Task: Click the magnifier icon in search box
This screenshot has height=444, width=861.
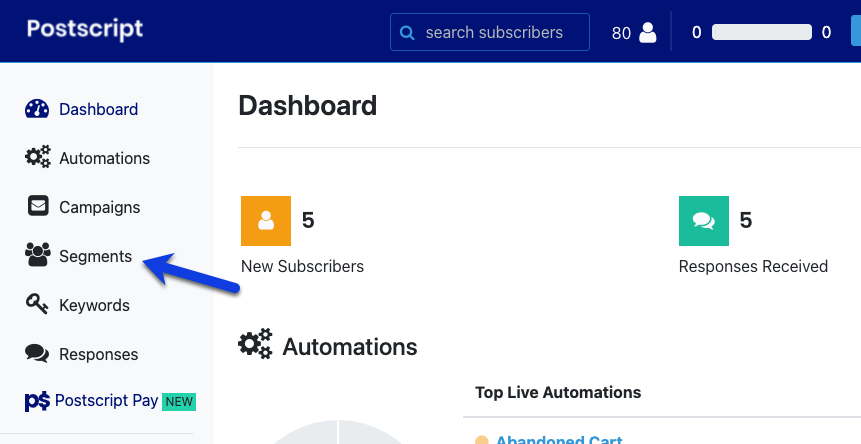Action: (x=407, y=33)
